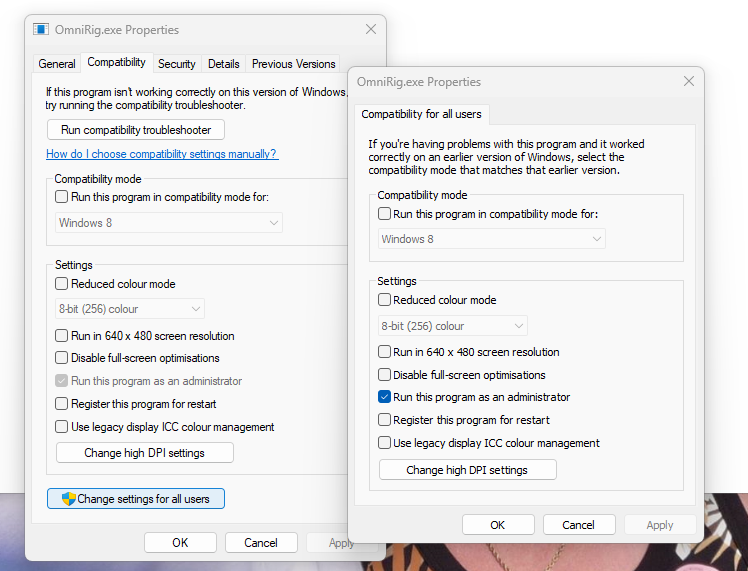Expand 8-bit (256) colour dropdown in all-users dialog

point(453,326)
